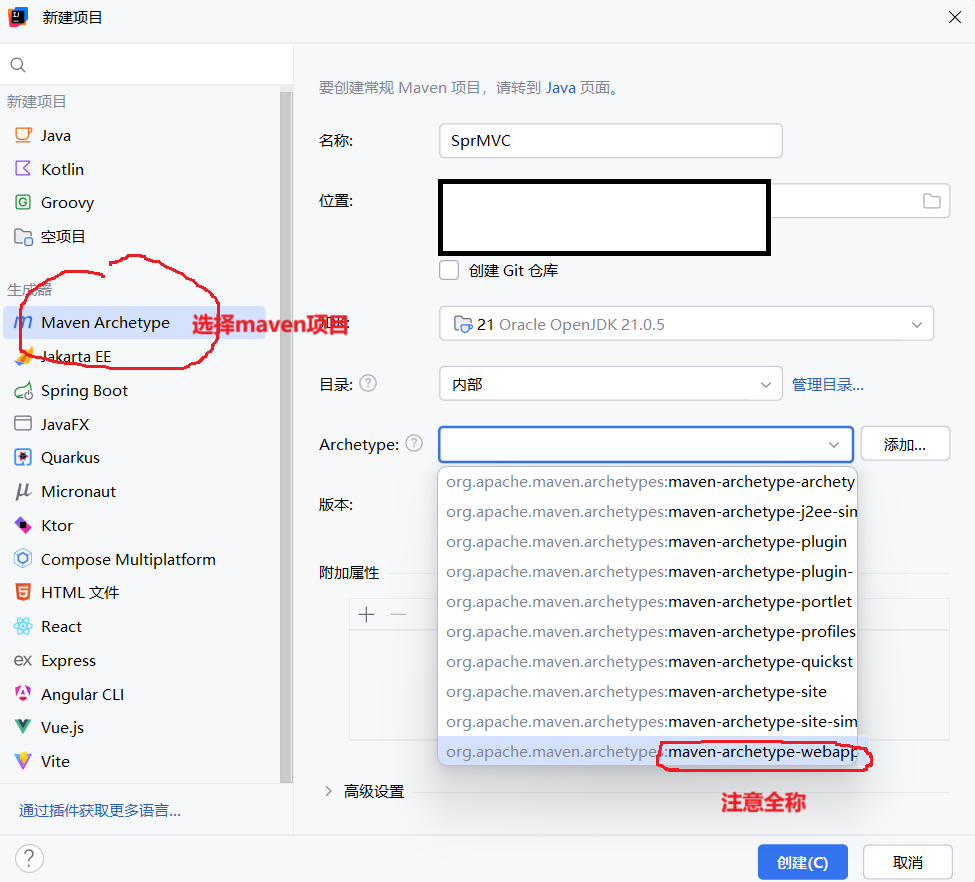The height and width of the screenshot is (882, 975).
Task: Select maven-archetype-plugin entry
Action: (647, 542)
